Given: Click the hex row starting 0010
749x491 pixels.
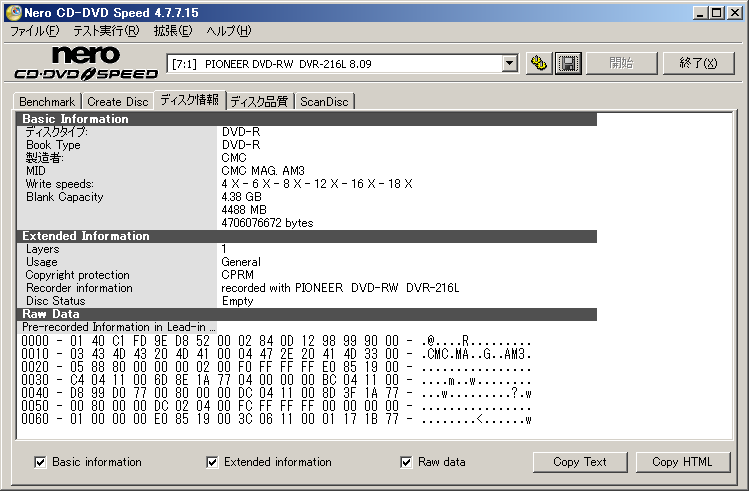Looking at the screenshot, I should tap(276, 354).
